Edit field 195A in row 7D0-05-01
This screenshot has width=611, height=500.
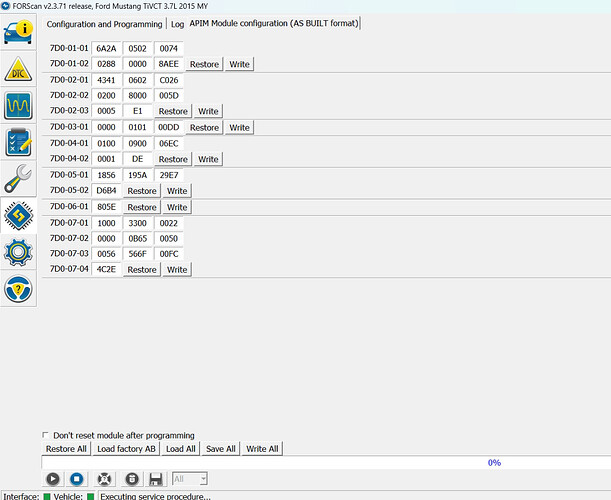pyautogui.click(x=138, y=175)
